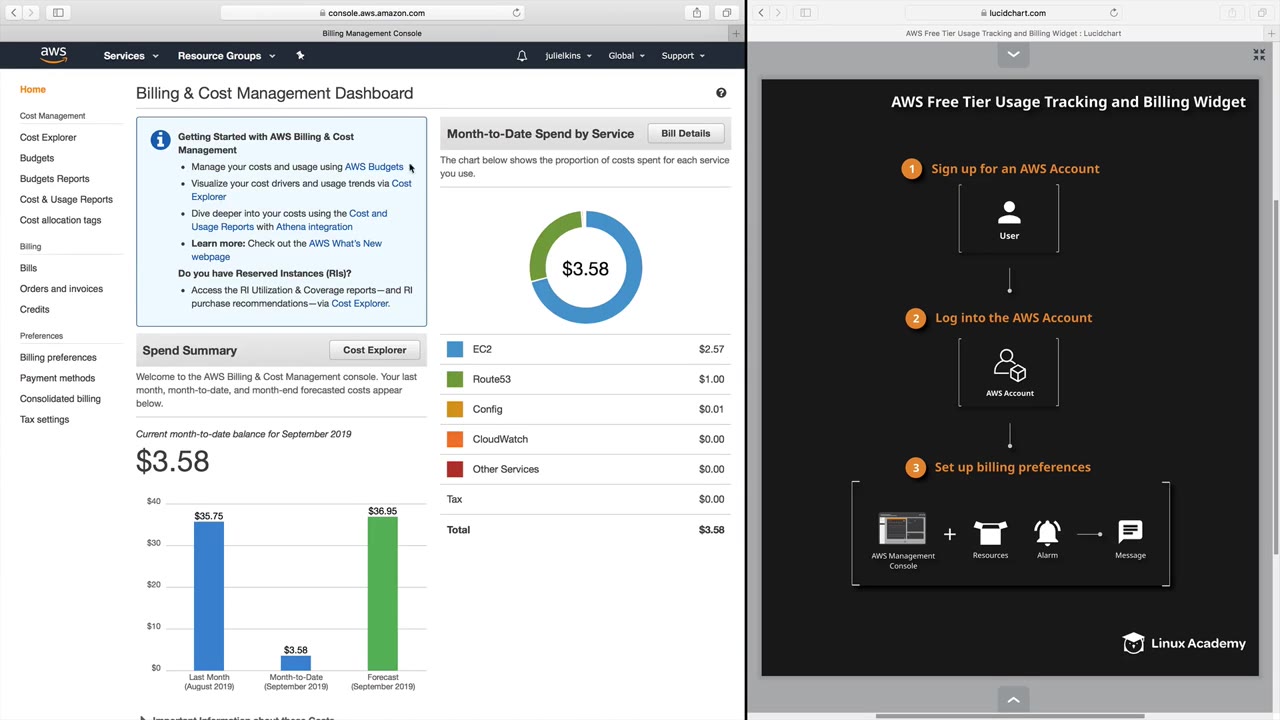Open the Global region dropdown

[x=626, y=56]
